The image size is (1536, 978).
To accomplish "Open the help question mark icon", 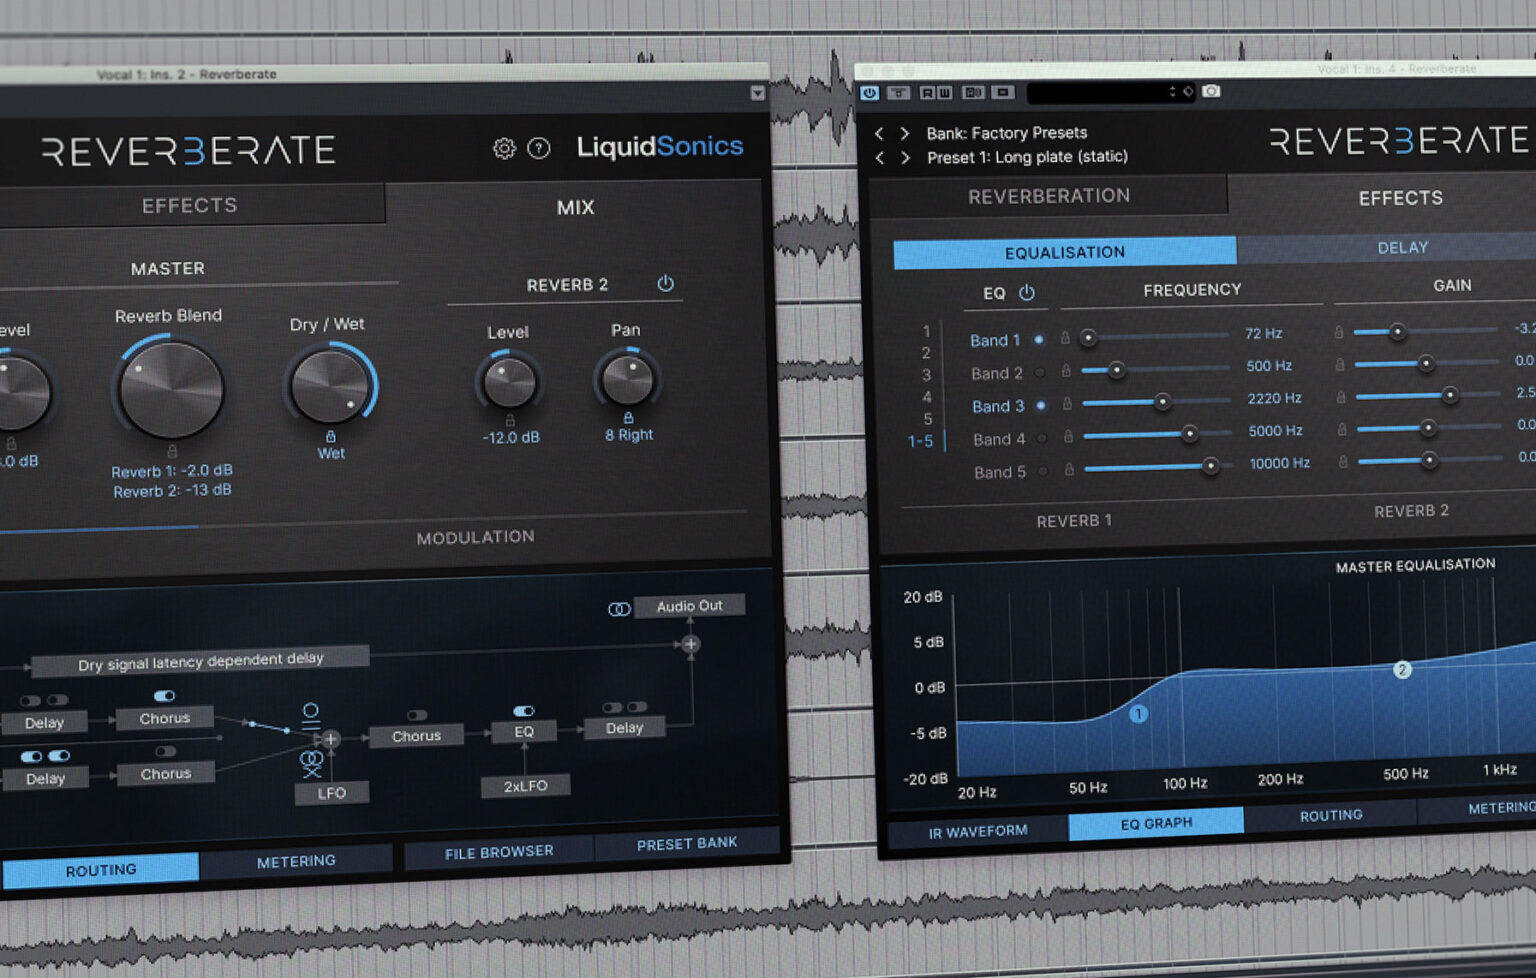I will [539, 149].
